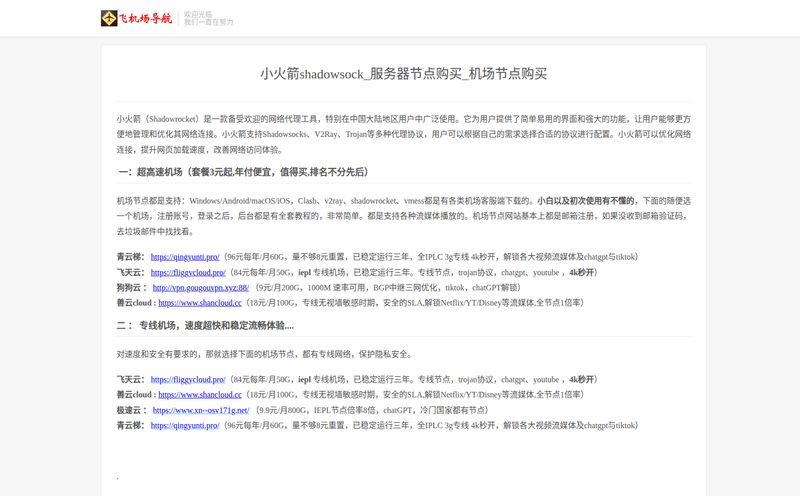Open the 极速云 www.xn--osv171g.net link

(201, 410)
